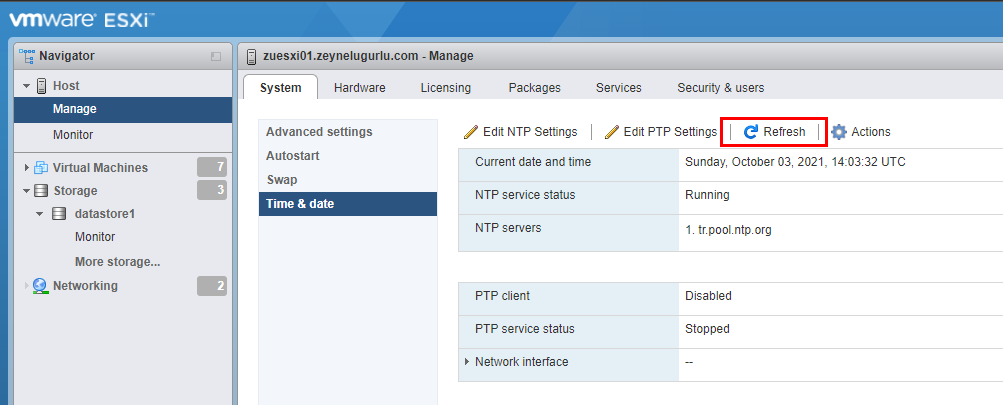Click the PTP client value Disabled
This screenshot has width=1003, height=405.
[x=708, y=296]
